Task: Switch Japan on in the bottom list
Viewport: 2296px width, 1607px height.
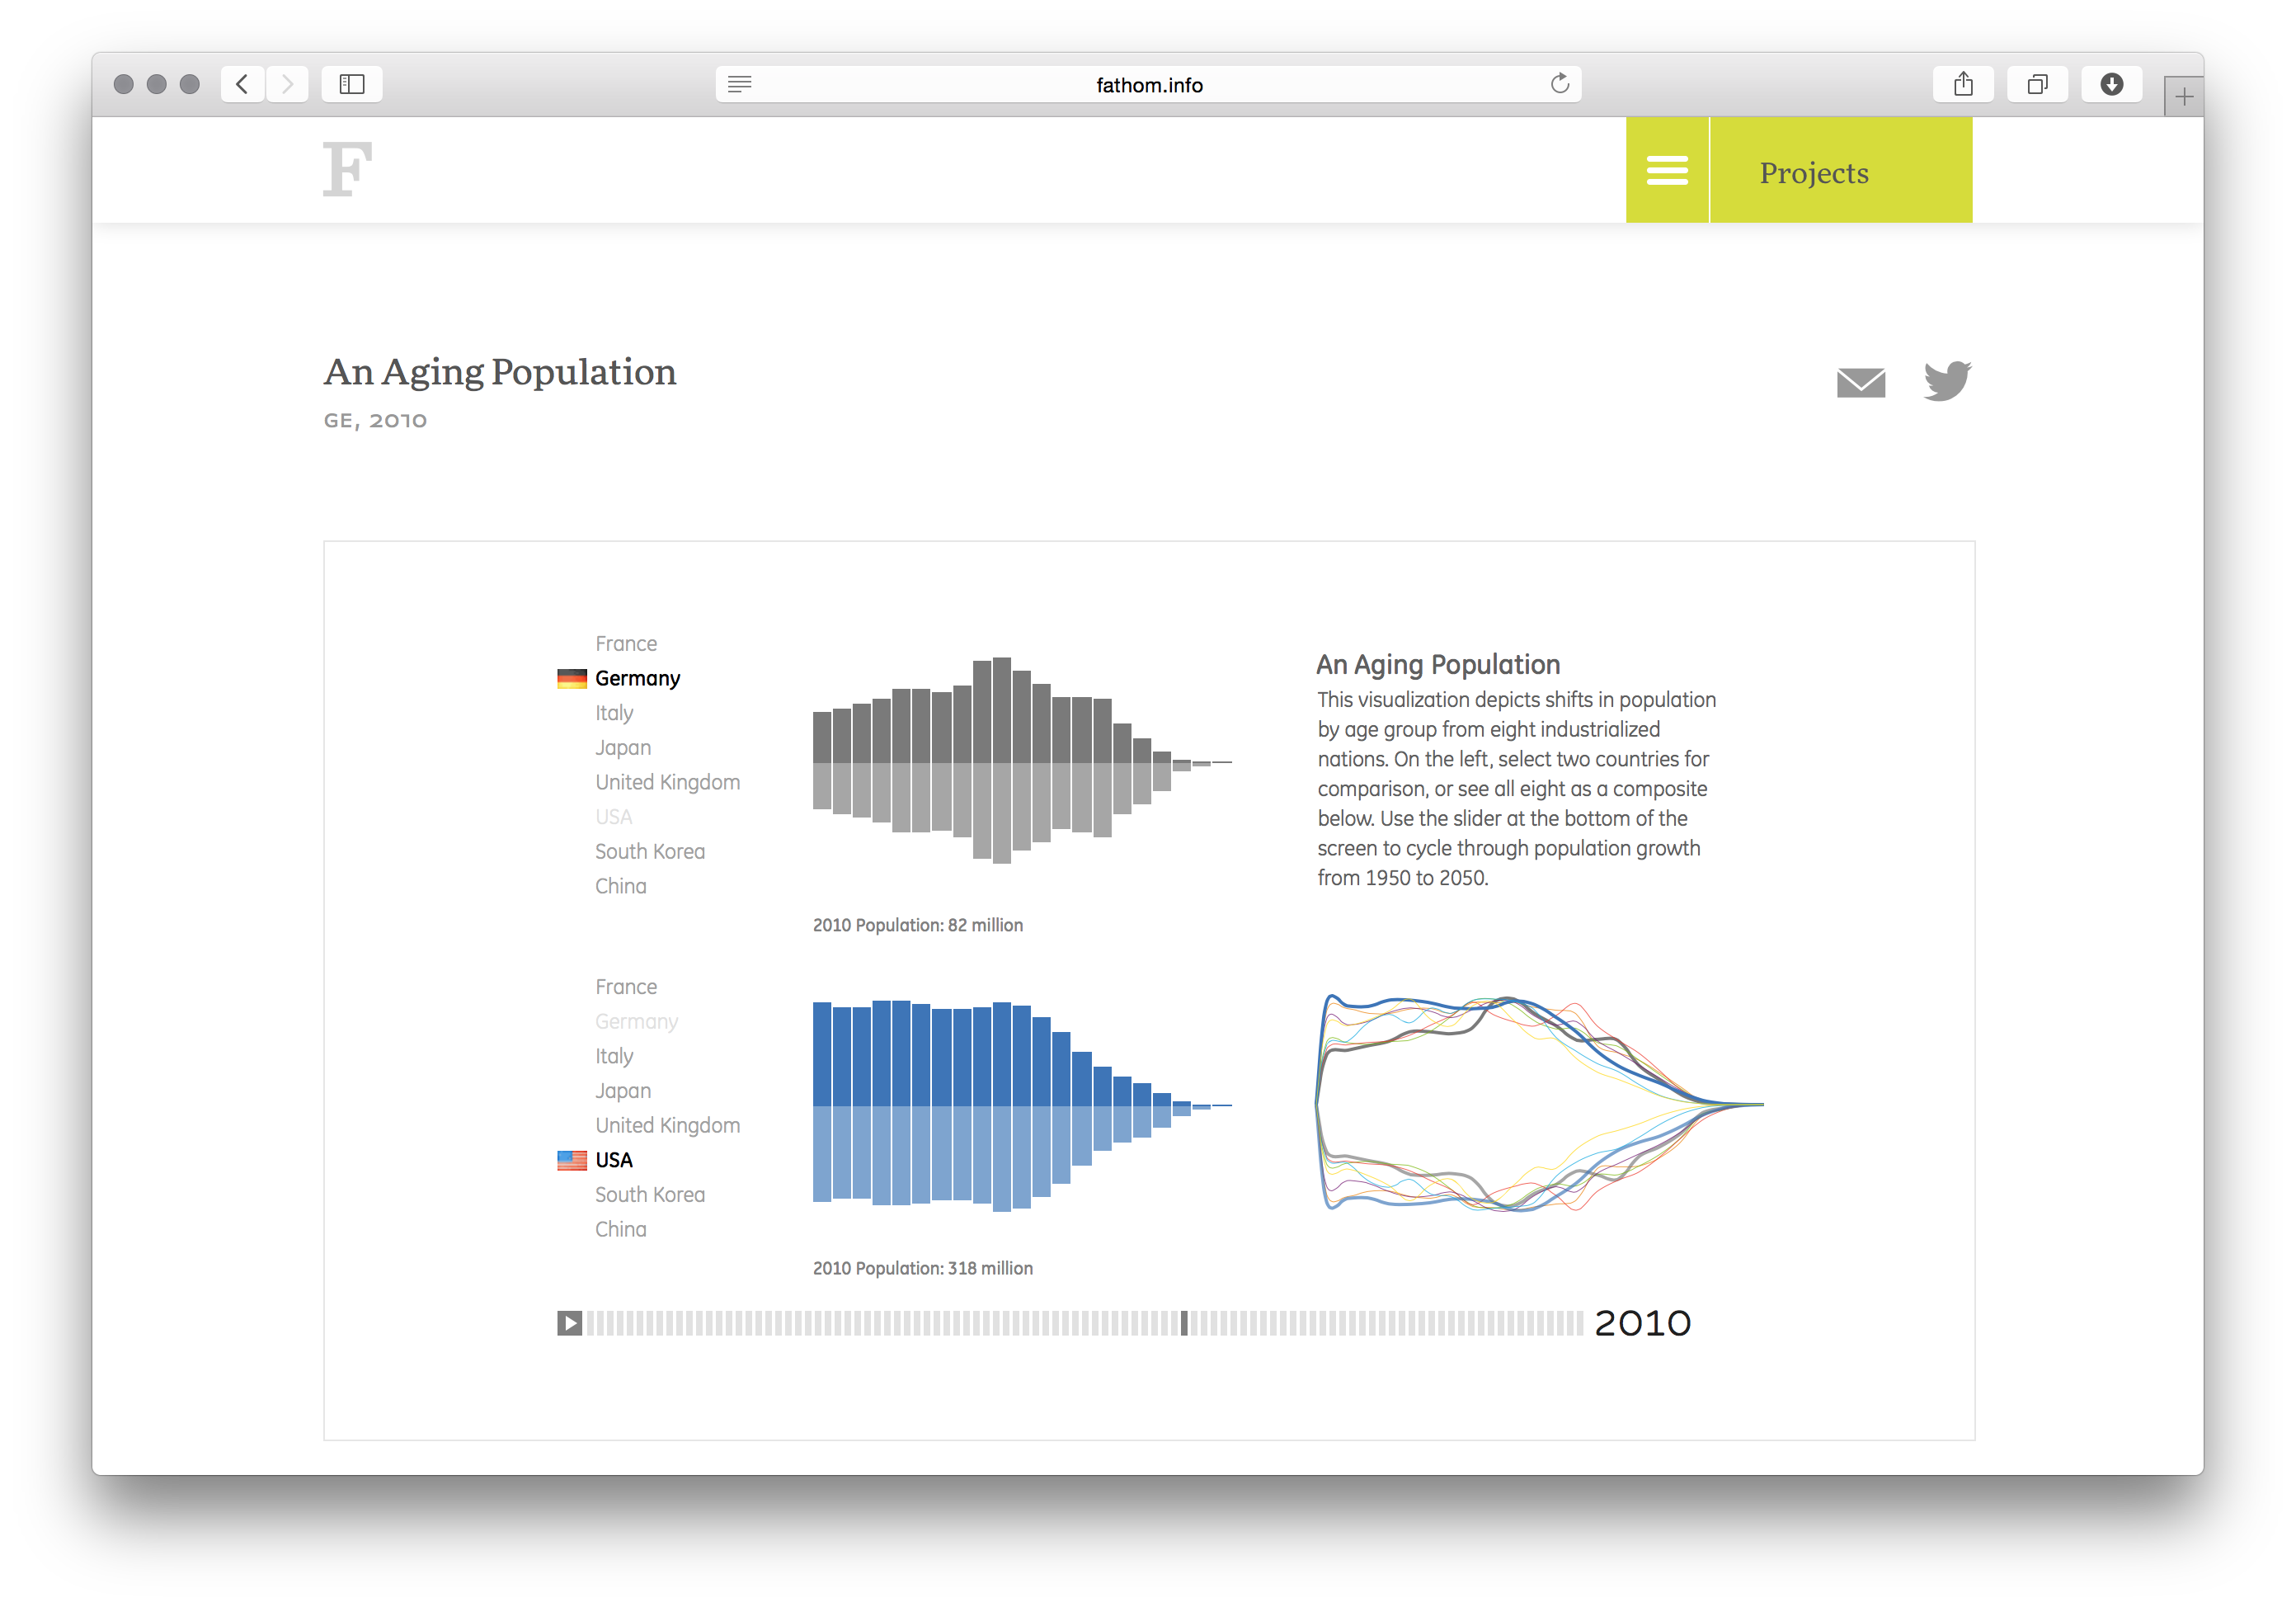Action: click(x=623, y=1090)
